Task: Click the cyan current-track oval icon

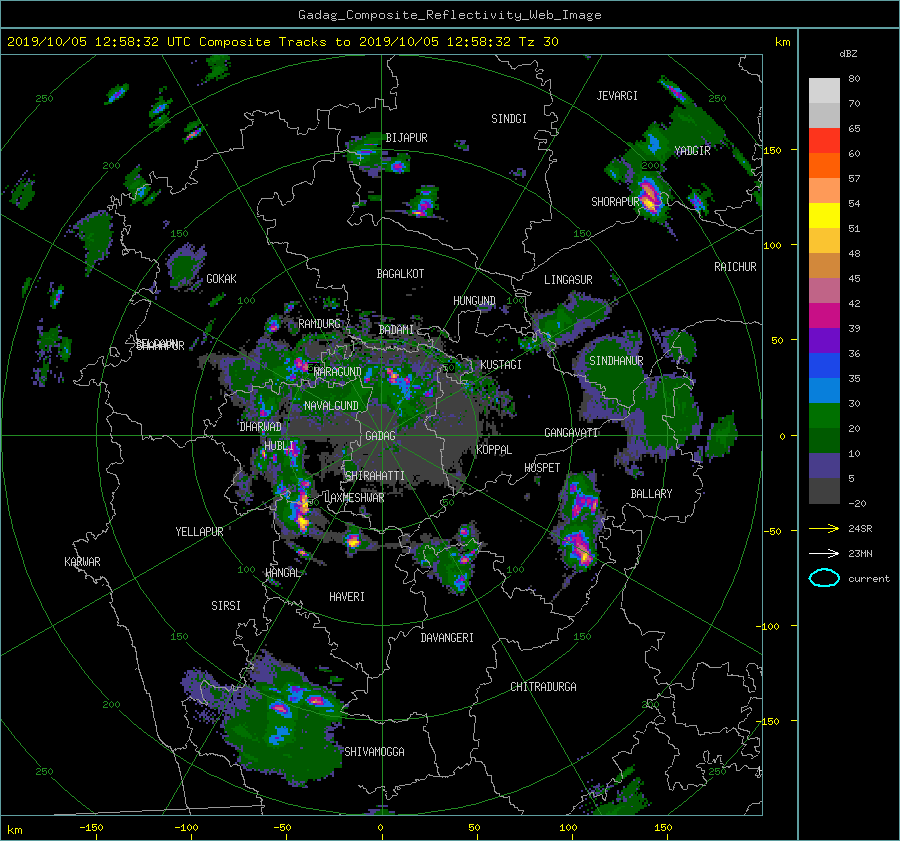Action: [824, 578]
